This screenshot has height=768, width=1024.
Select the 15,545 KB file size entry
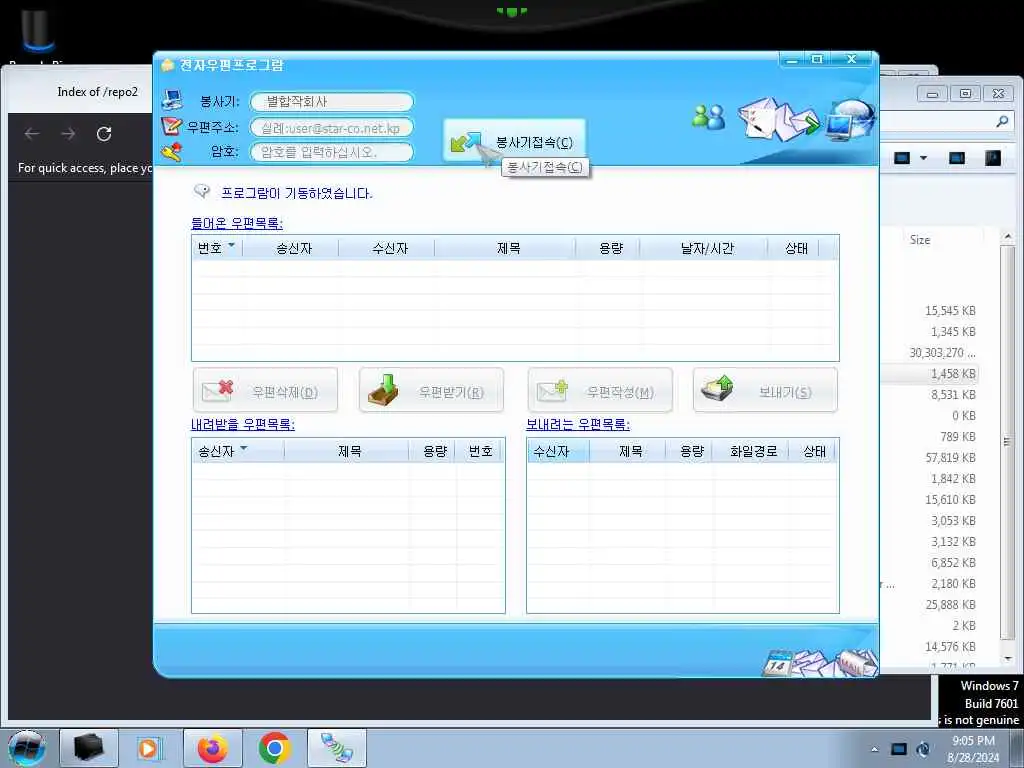coord(950,311)
